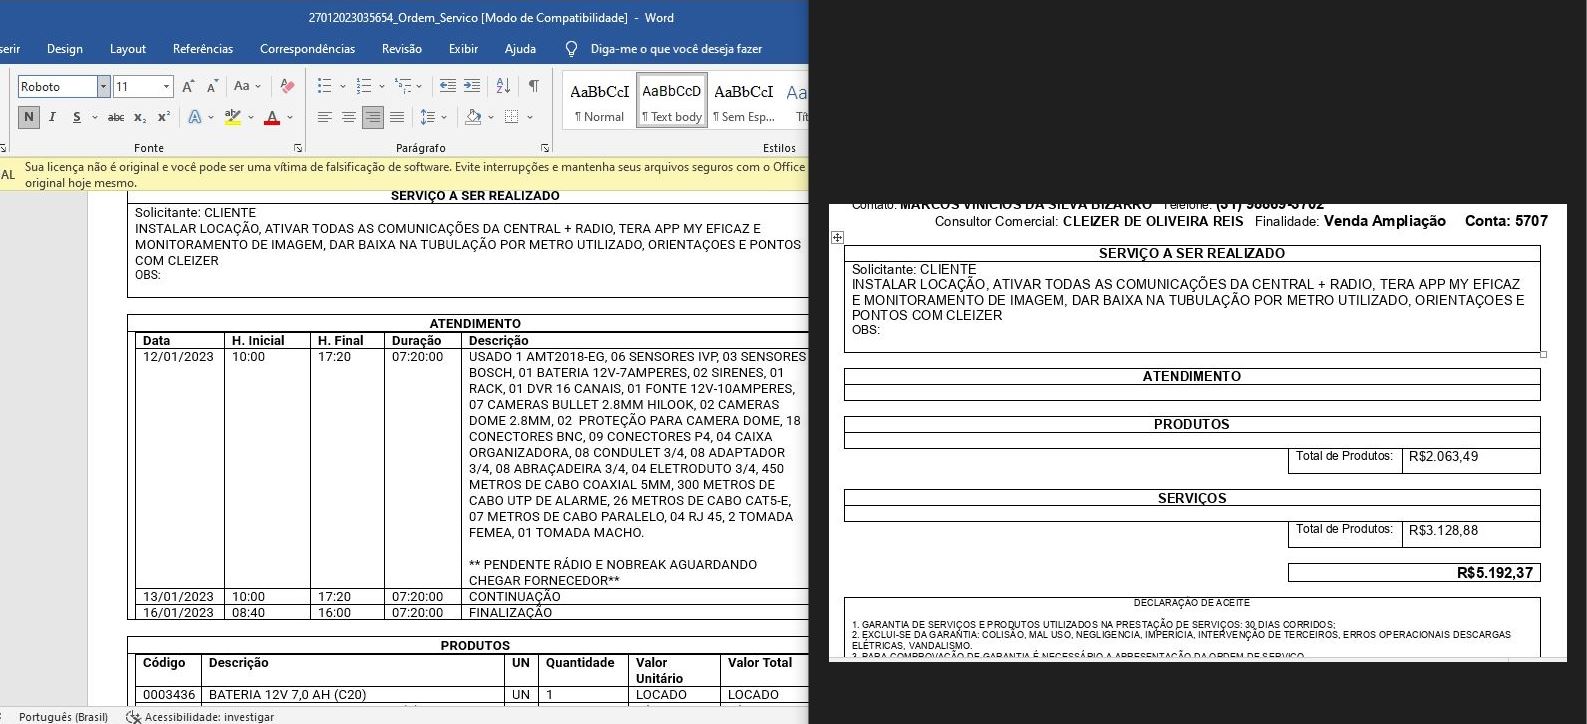The height and width of the screenshot is (724, 1587).
Task: Shrink font size with the decrease font icon
Action: point(212,87)
